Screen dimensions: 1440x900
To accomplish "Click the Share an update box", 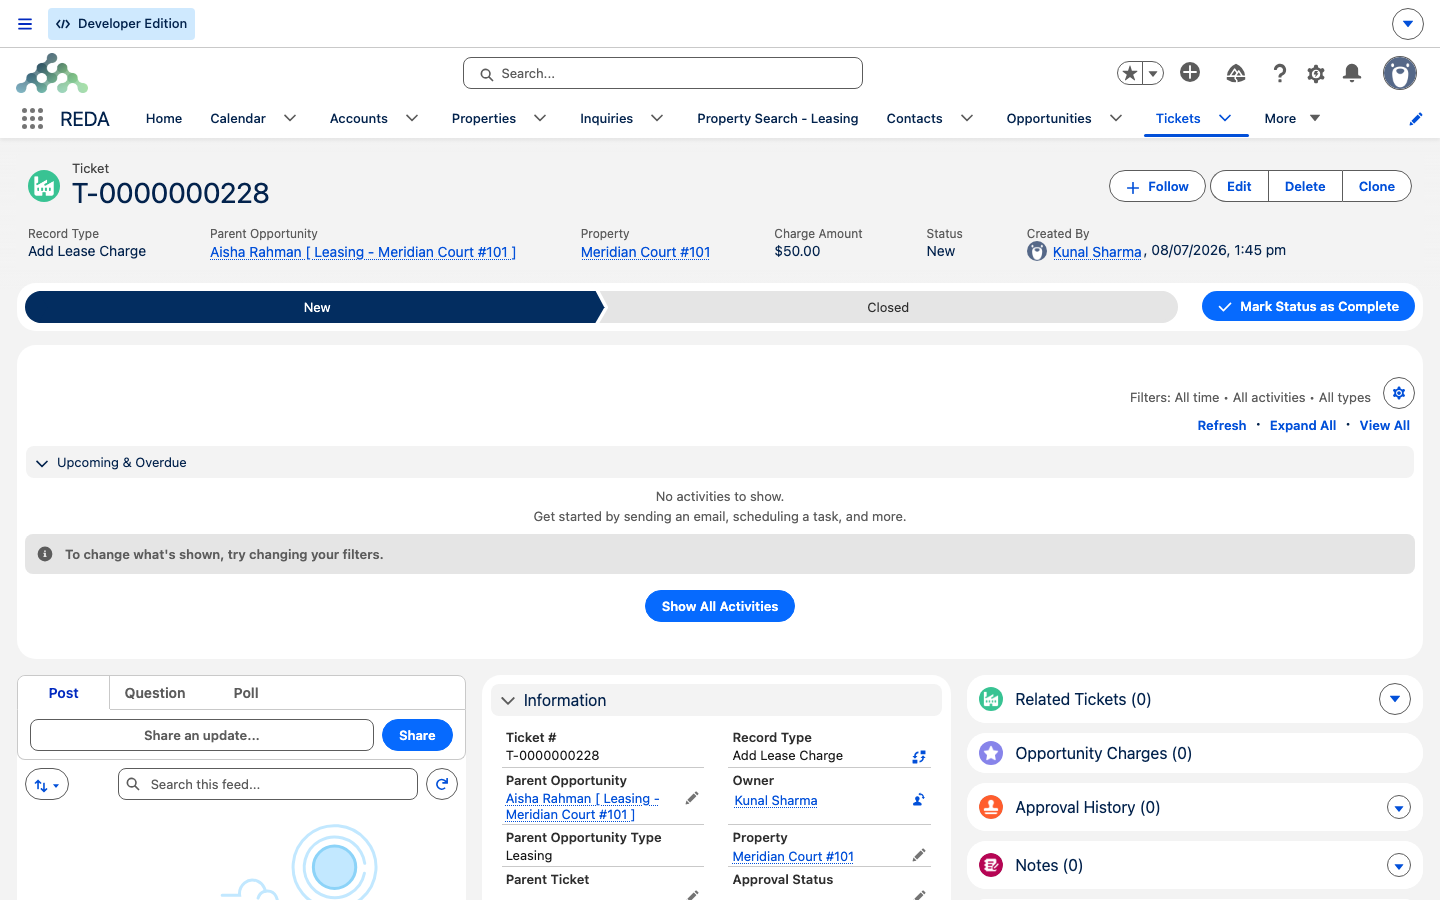I will tap(202, 735).
